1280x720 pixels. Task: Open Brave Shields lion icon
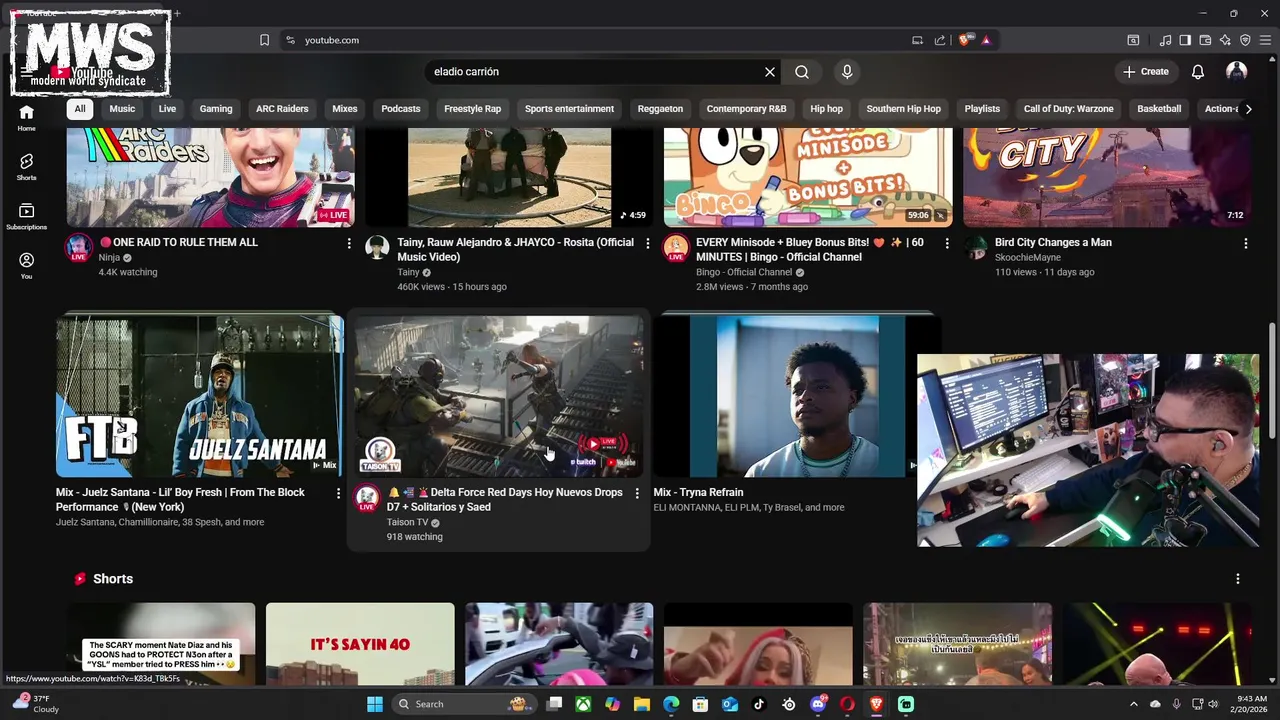click(x=964, y=40)
